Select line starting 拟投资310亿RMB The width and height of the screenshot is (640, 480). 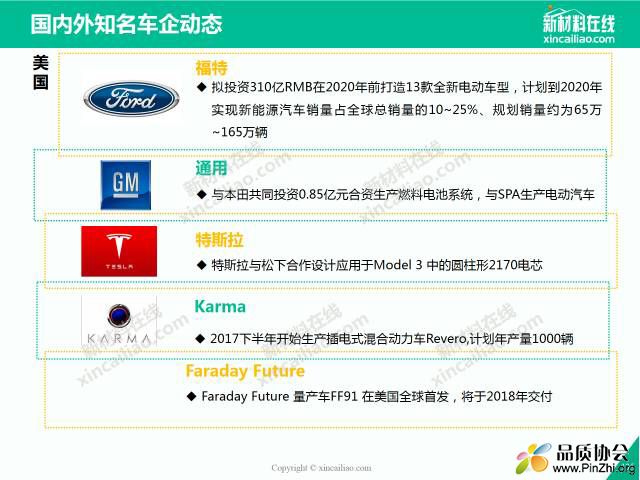407,87
